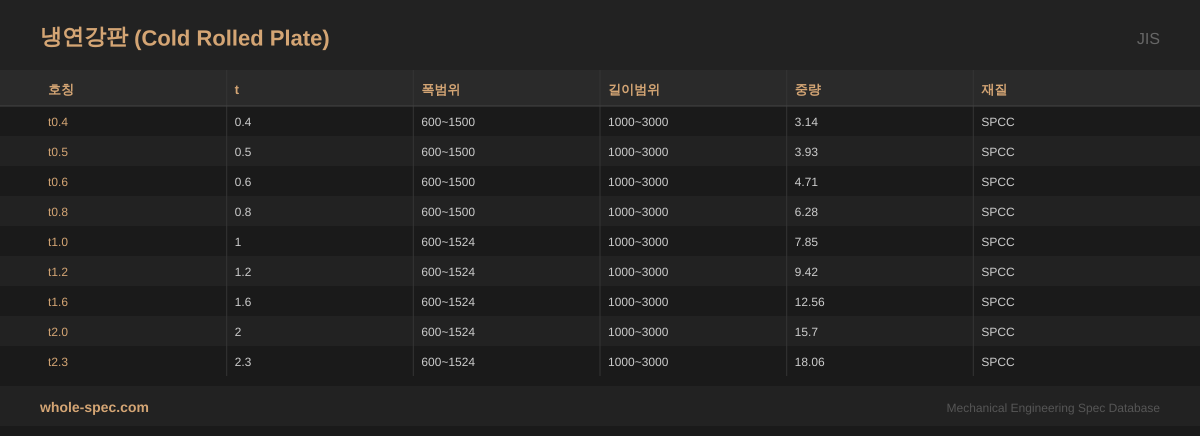Select the t2.3 designation entry
The width and height of the screenshot is (1200, 436).
[58, 362]
